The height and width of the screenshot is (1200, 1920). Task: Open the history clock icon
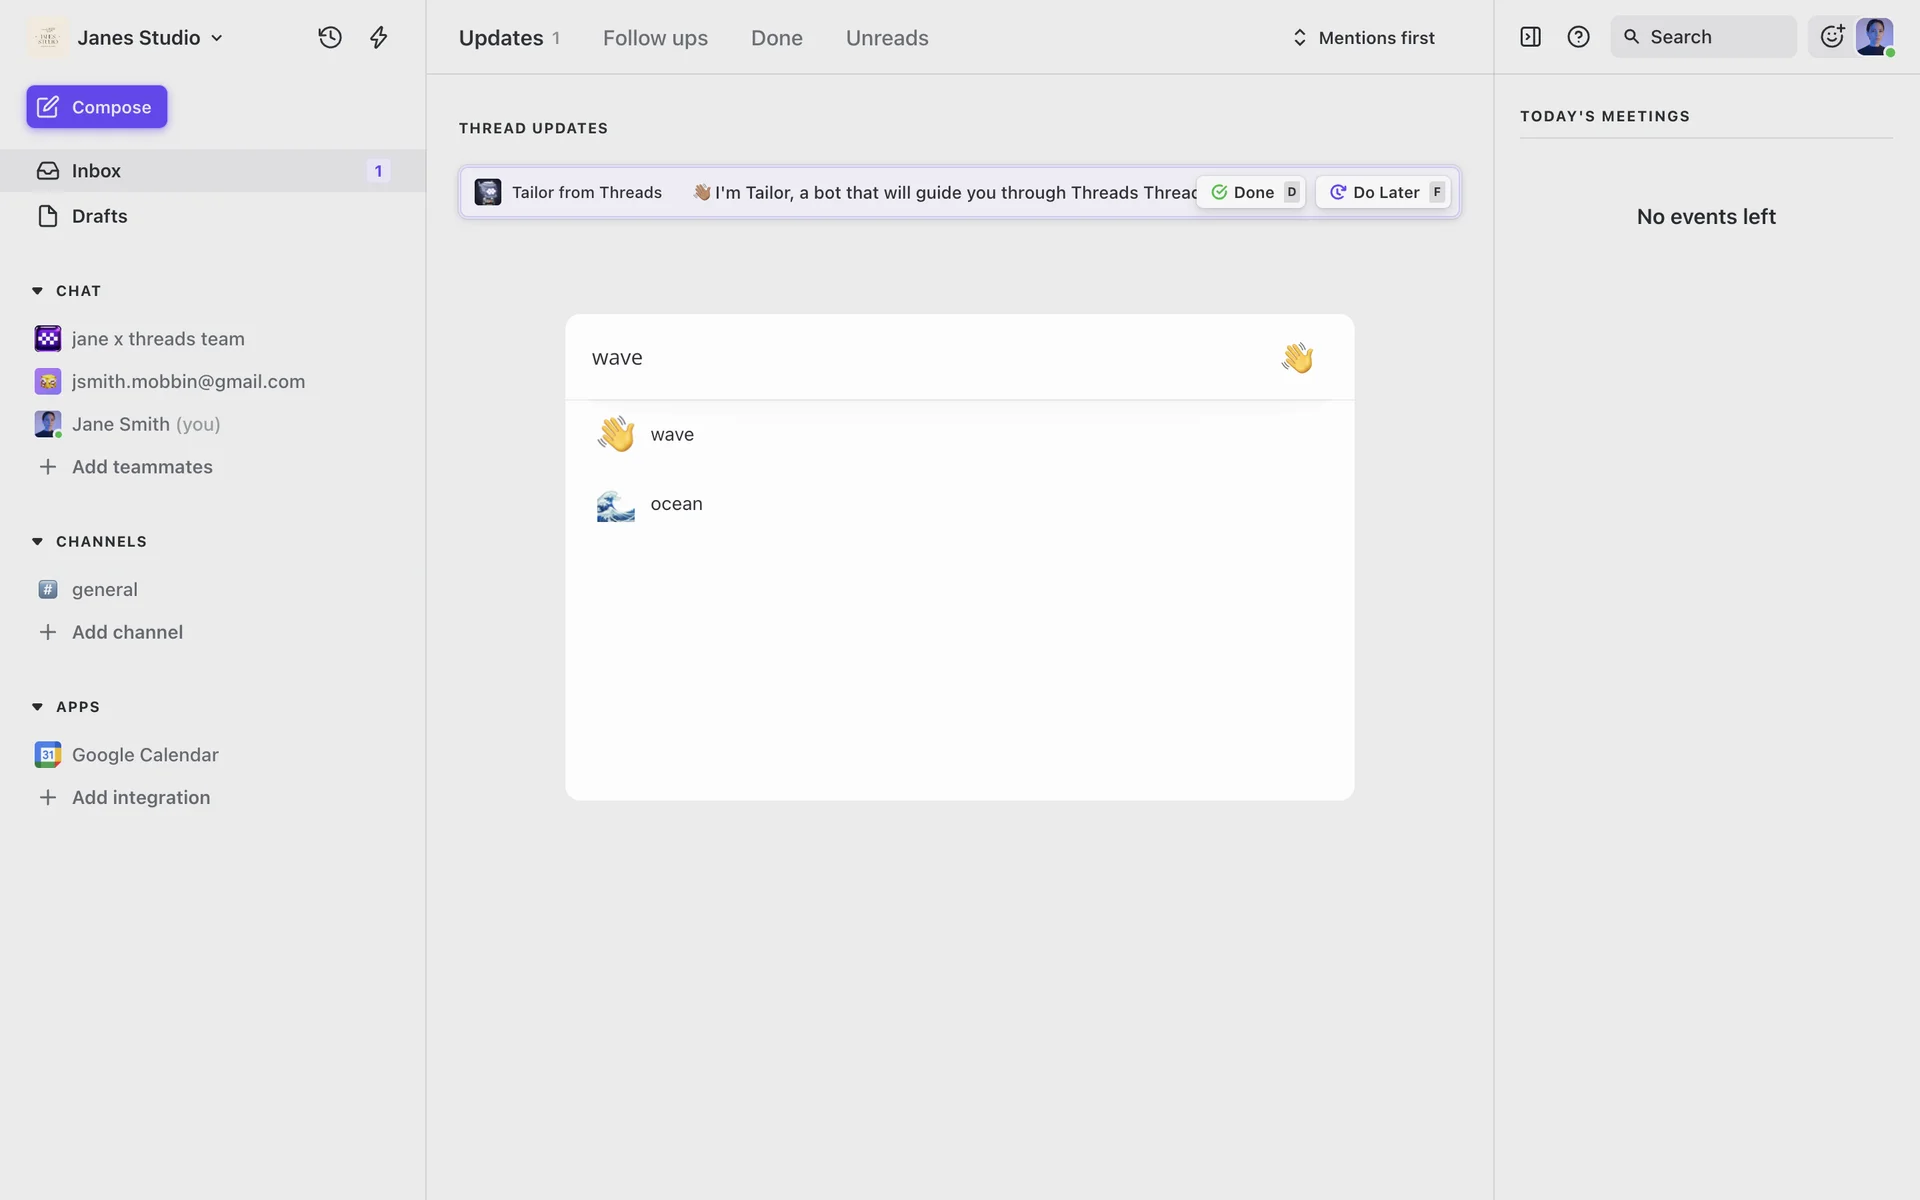[x=330, y=38]
